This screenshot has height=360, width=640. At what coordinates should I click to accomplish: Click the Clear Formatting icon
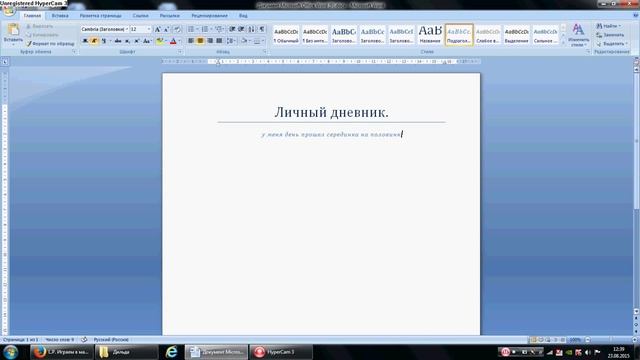178,29
